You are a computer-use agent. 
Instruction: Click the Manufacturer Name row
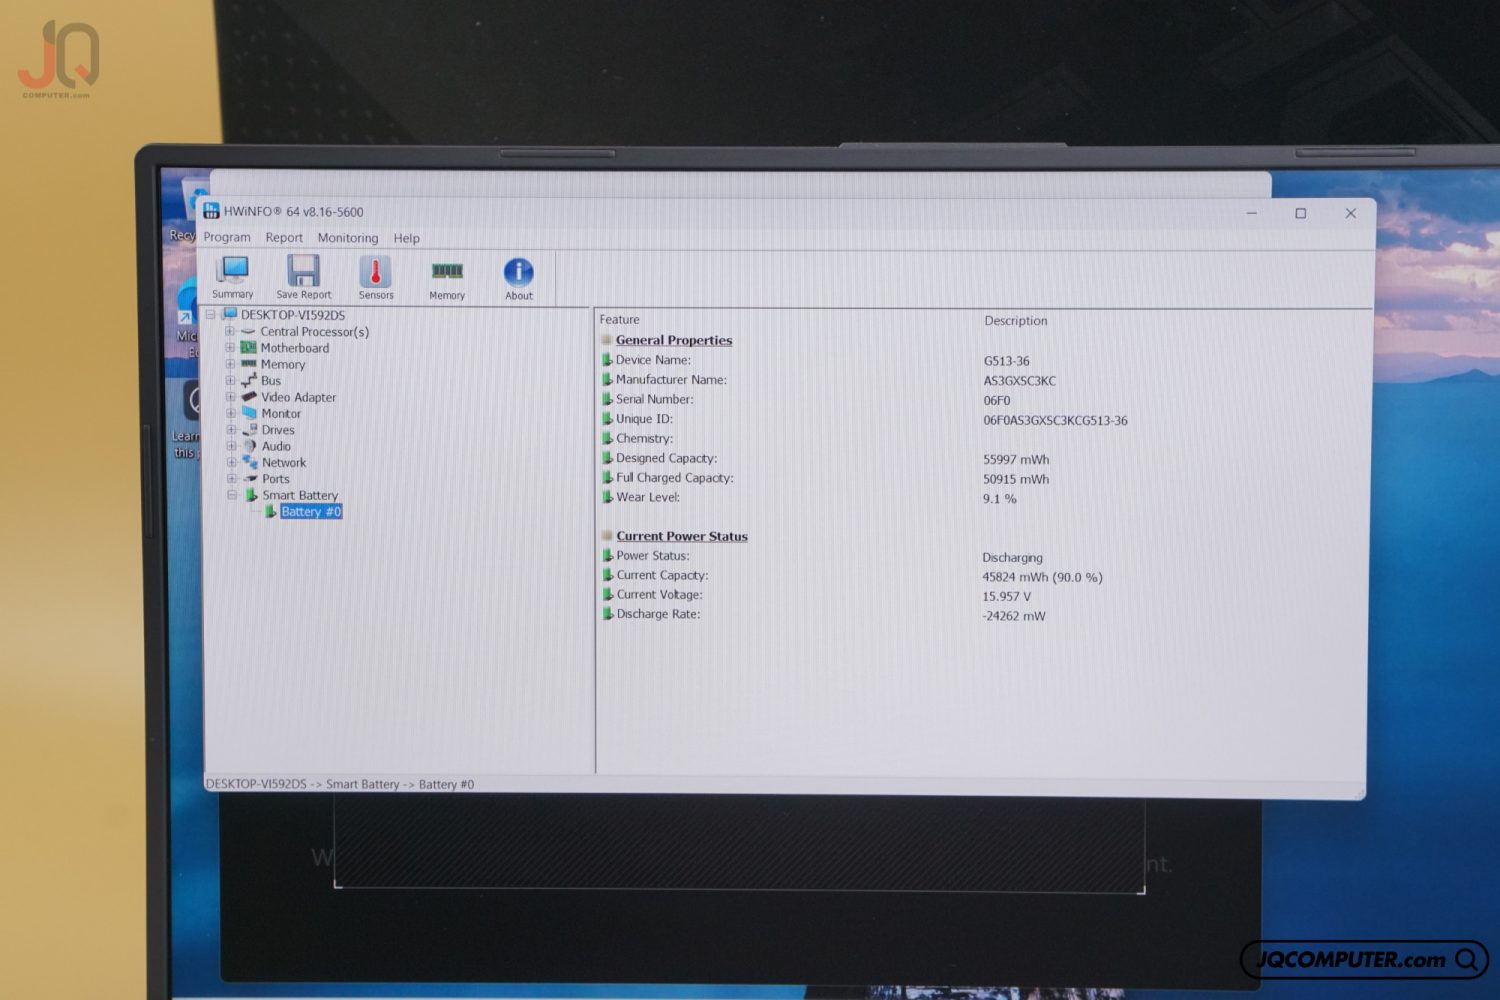pos(671,380)
